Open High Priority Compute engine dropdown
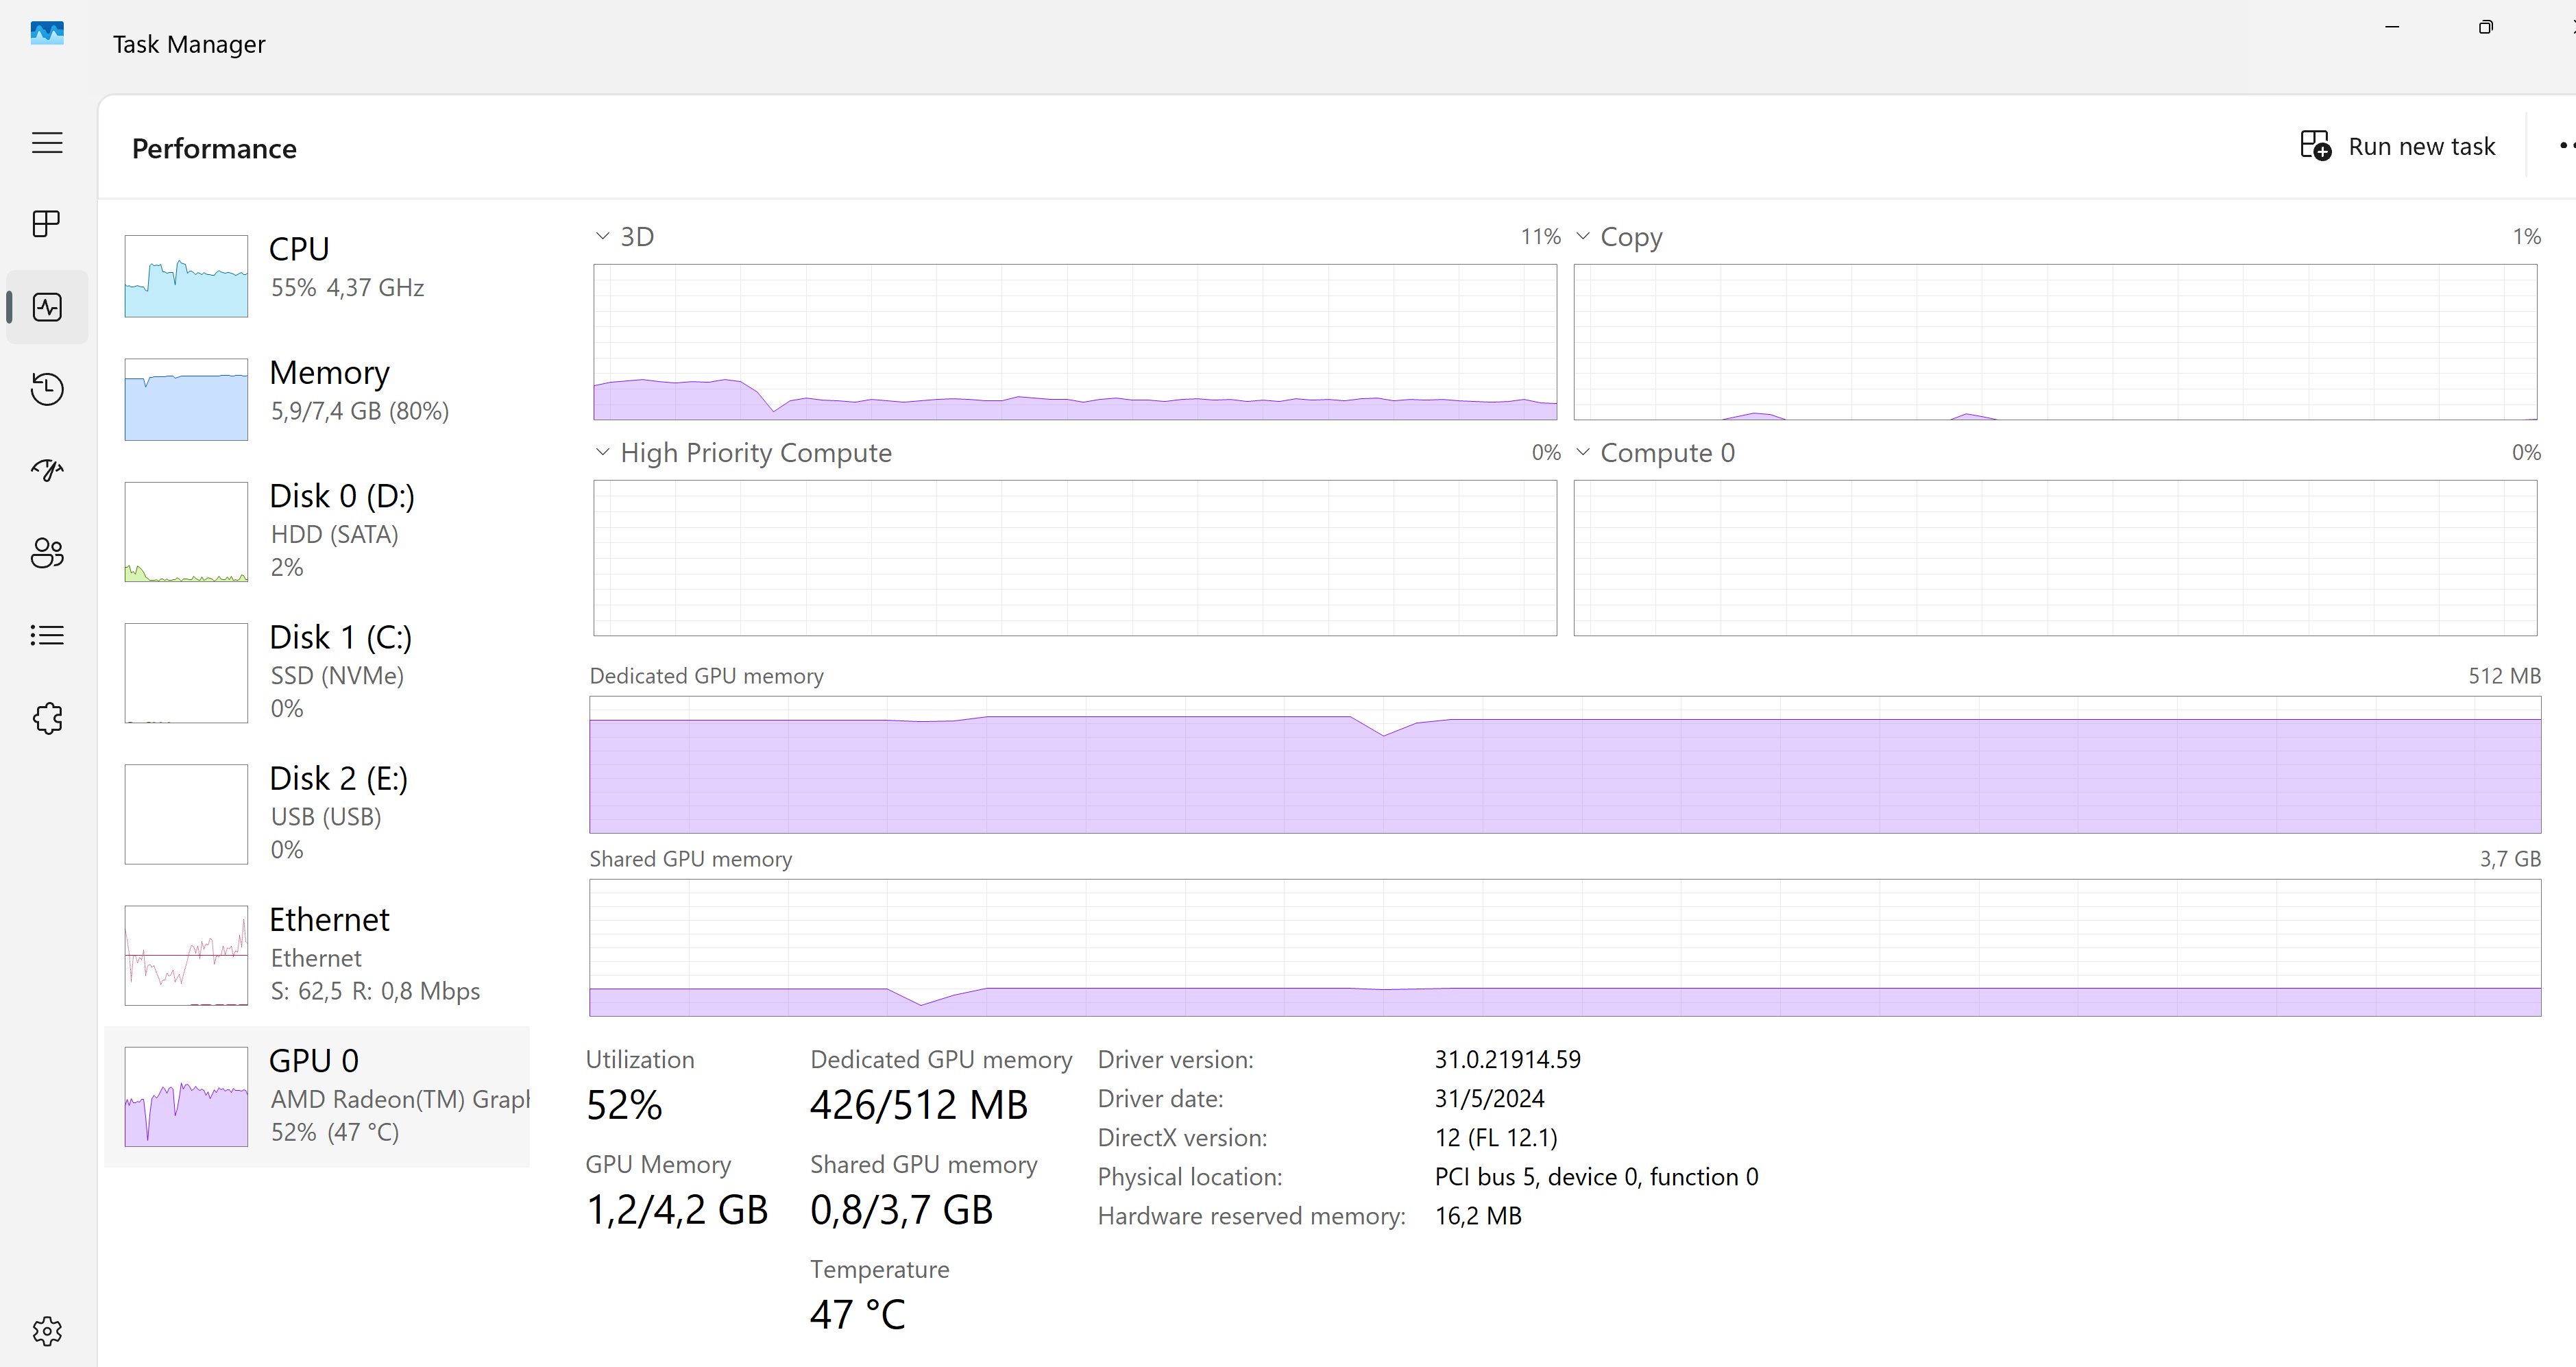This screenshot has width=2576, height=1367. coord(602,453)
